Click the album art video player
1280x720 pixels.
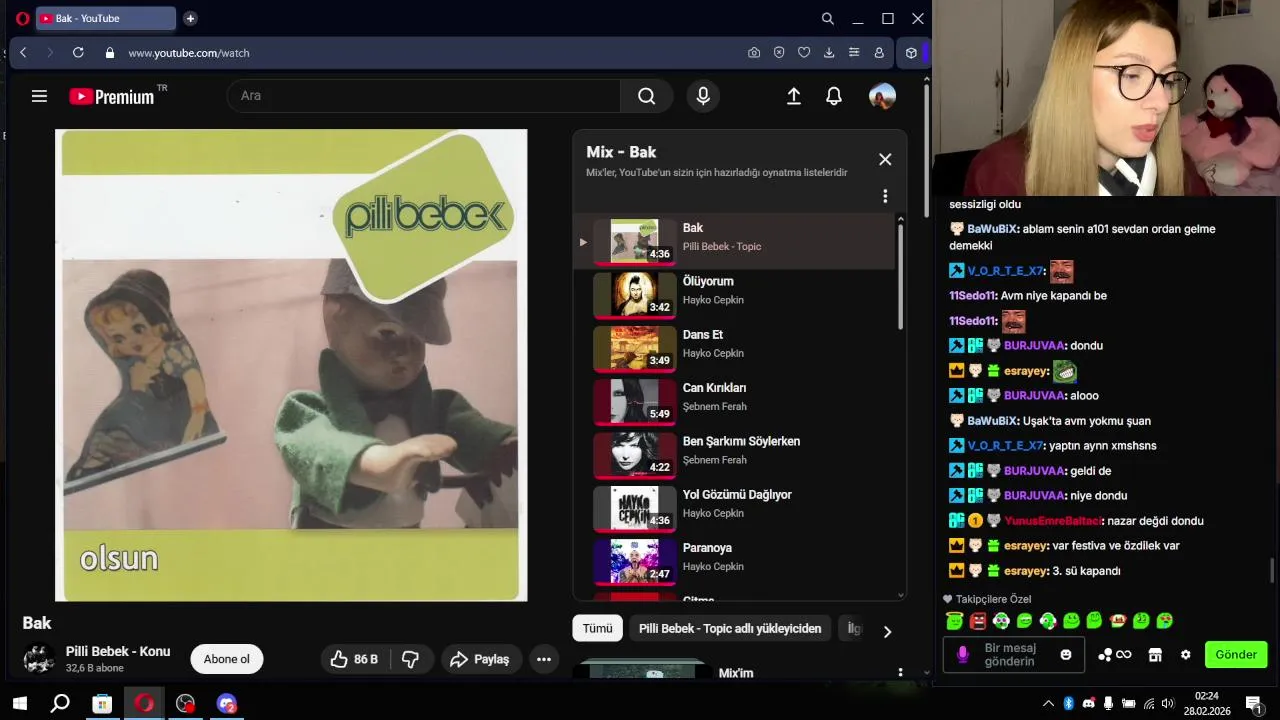pyautogui.click(x=291, y=365)
